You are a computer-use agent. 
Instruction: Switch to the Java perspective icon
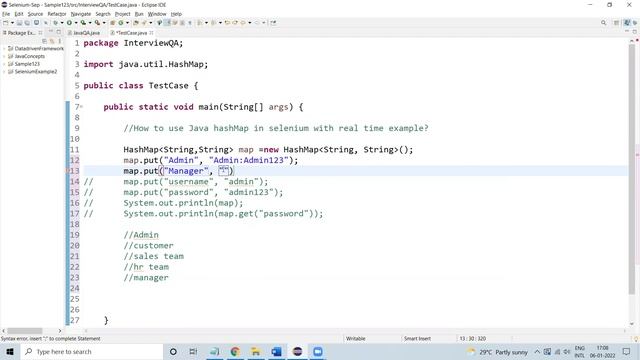[x=627, y=23]
